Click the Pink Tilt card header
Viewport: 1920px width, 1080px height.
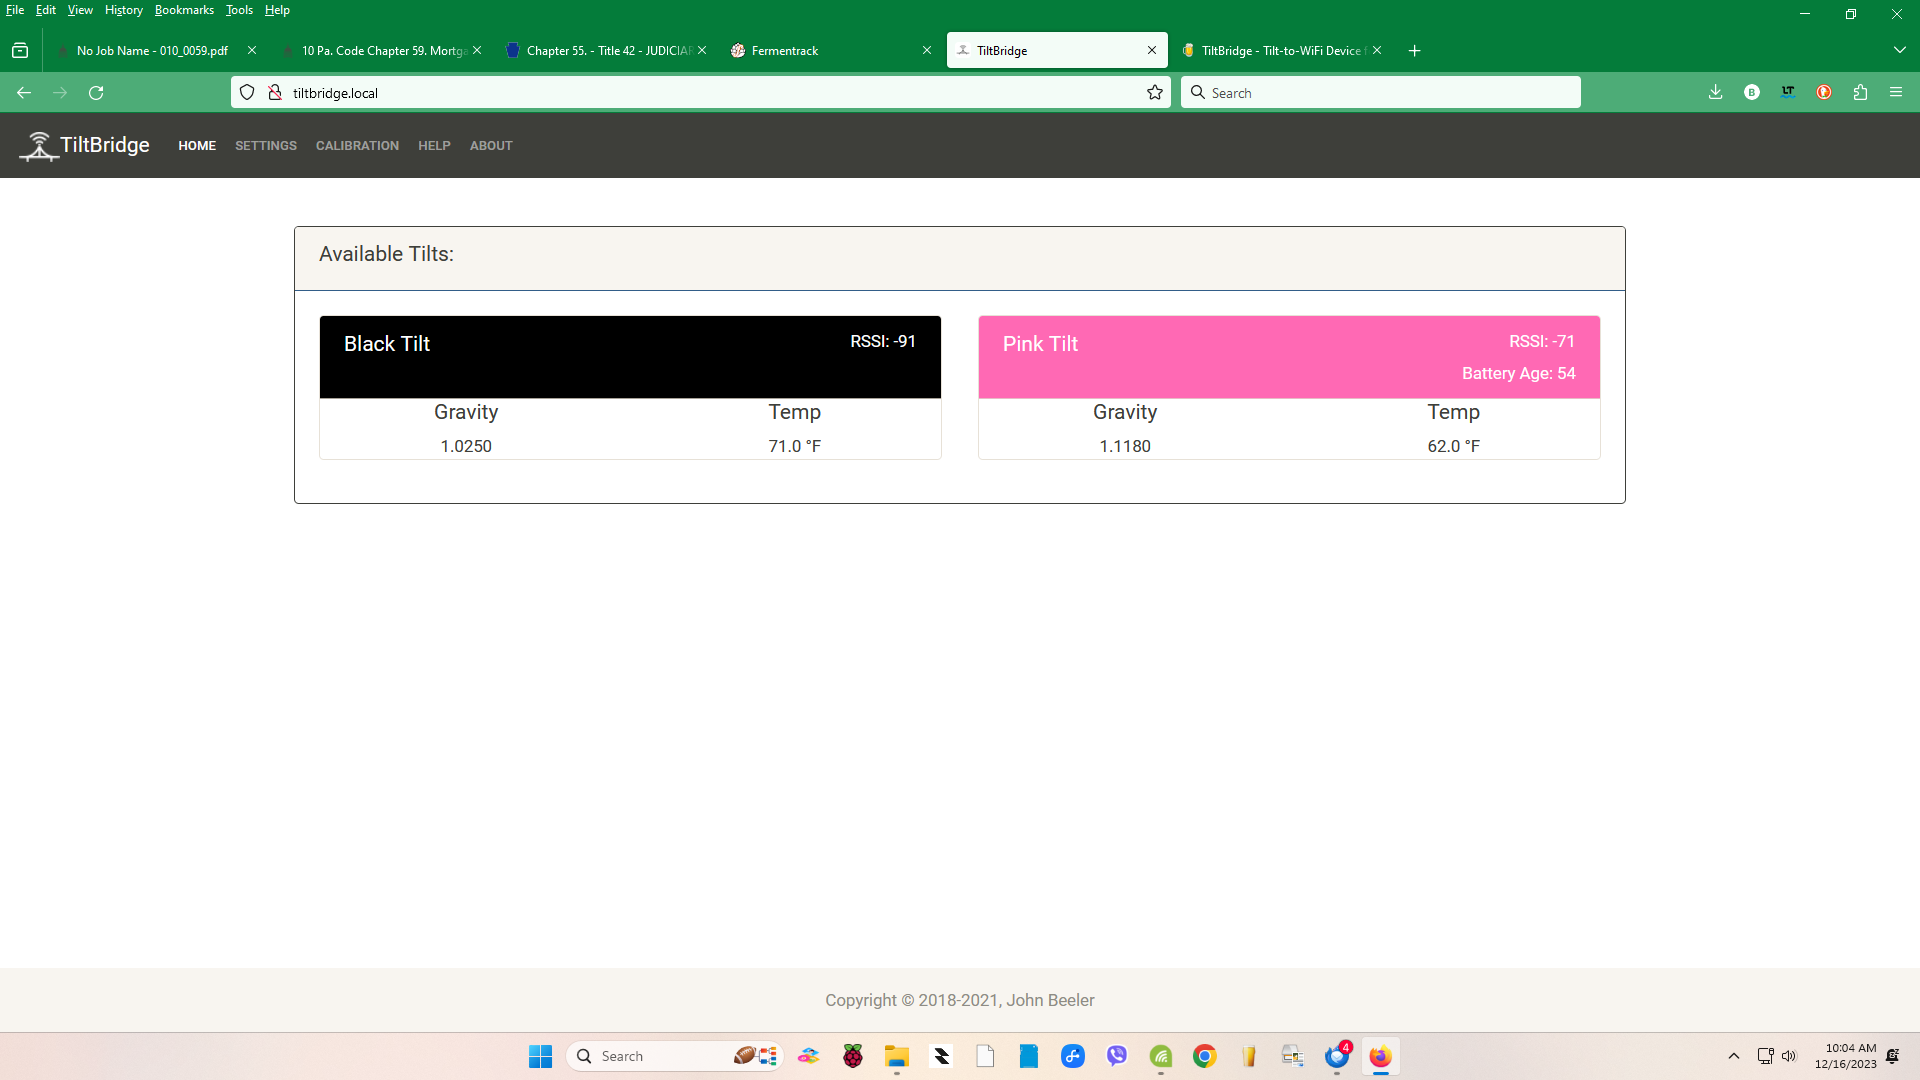coord(1289,357)
